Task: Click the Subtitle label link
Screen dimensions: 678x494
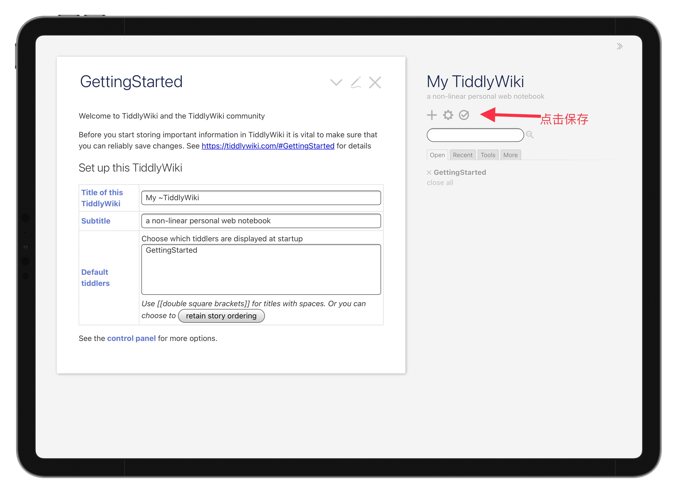Action: click(96, 221)
